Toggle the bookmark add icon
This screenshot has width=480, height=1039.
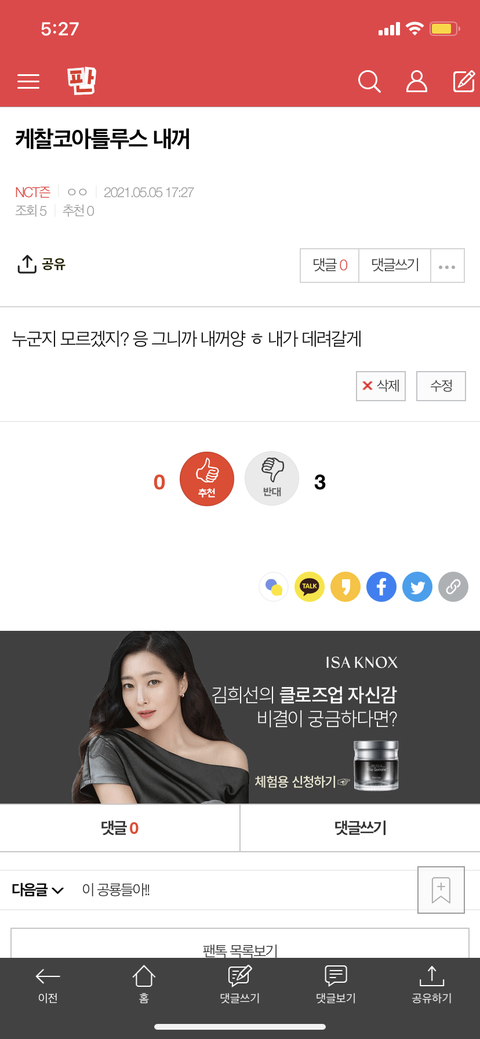click(441, 889)
